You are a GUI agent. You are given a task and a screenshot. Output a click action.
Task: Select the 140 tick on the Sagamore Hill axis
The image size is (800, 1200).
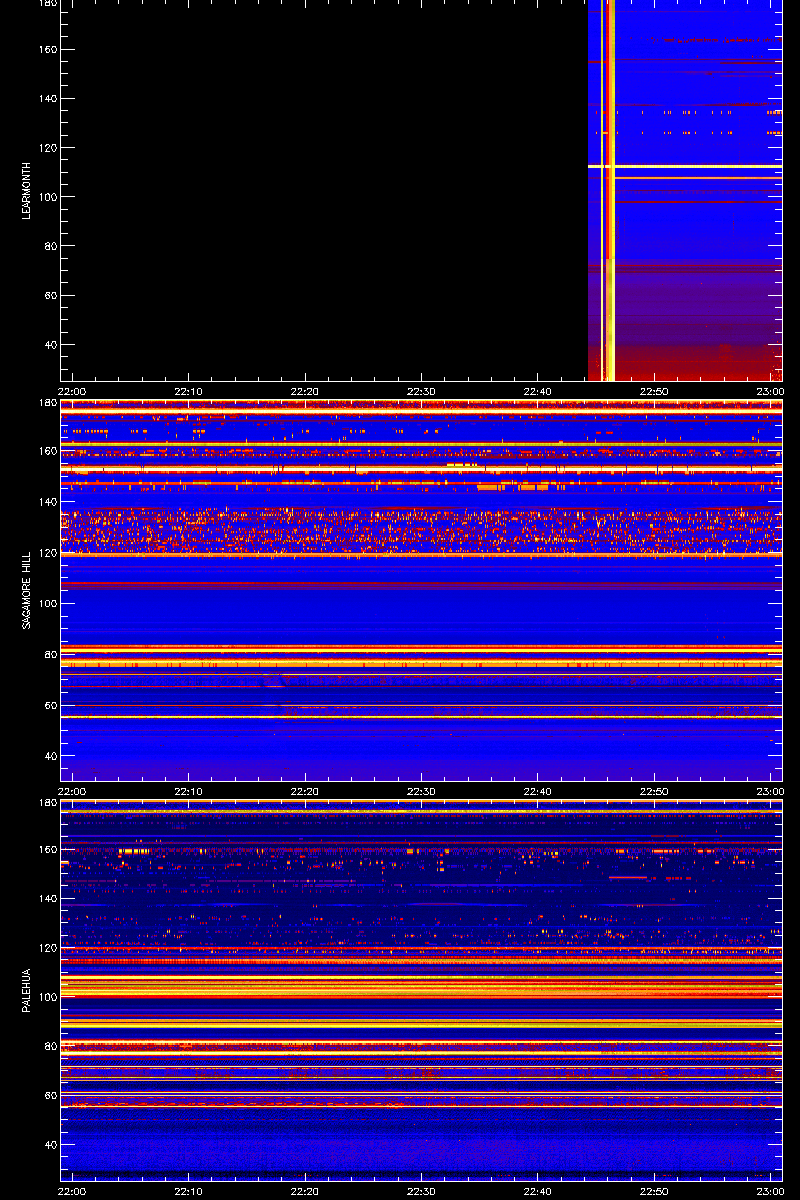tap(46, 502)
